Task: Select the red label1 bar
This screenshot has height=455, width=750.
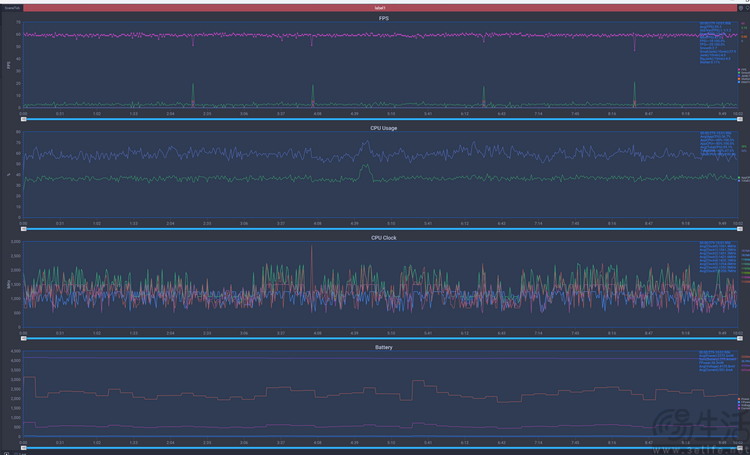Action: (x=380, y=8)
